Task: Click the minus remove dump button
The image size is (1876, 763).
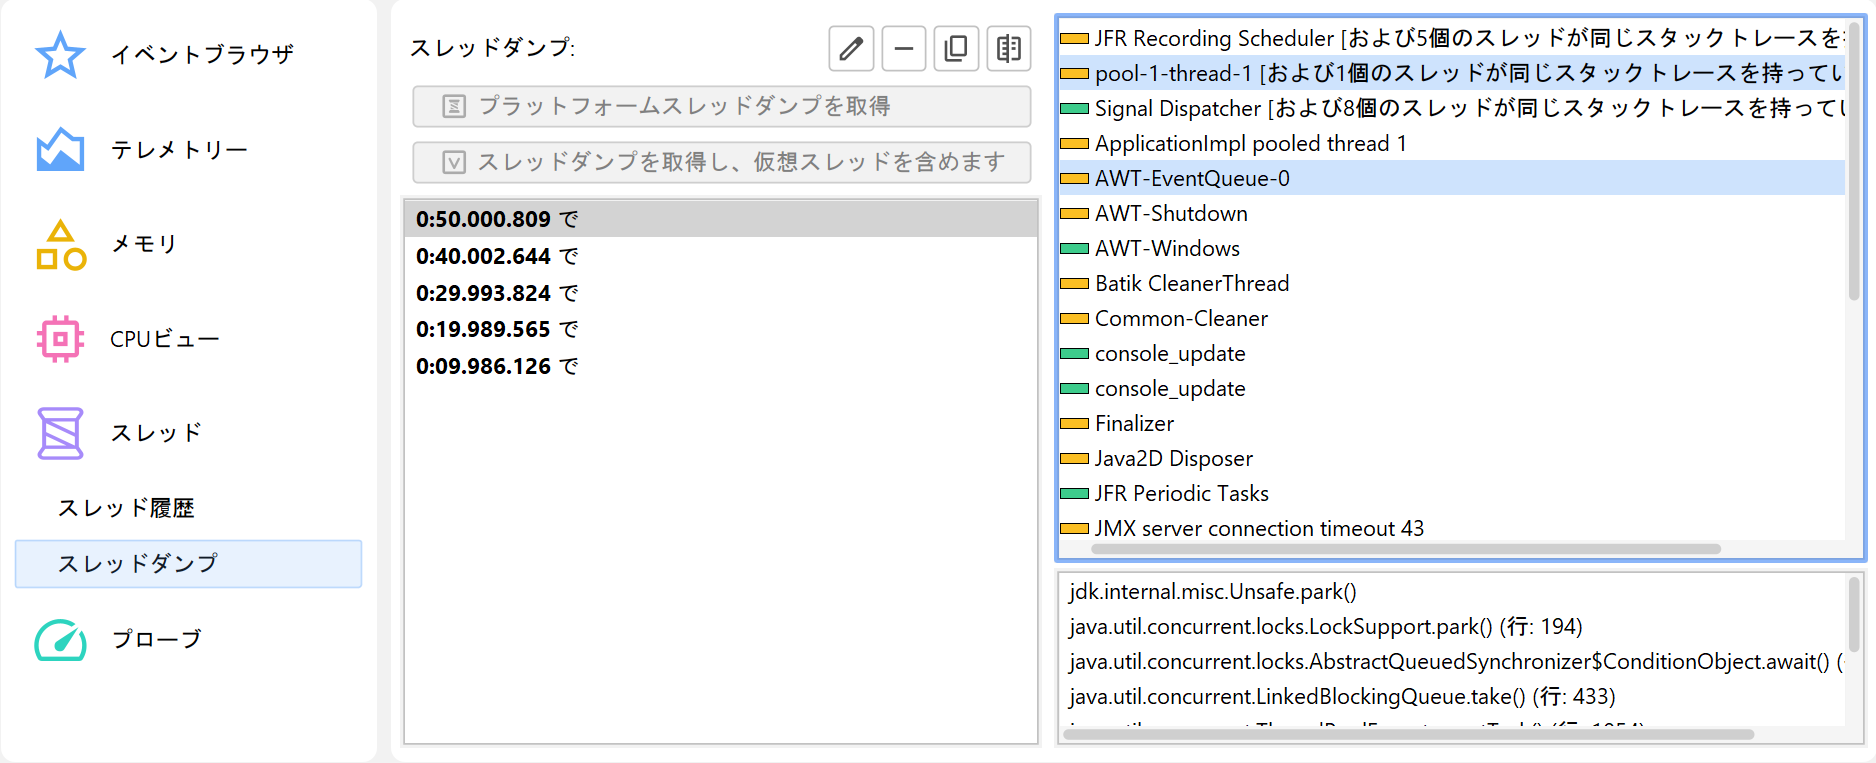Action: (903, 48)
